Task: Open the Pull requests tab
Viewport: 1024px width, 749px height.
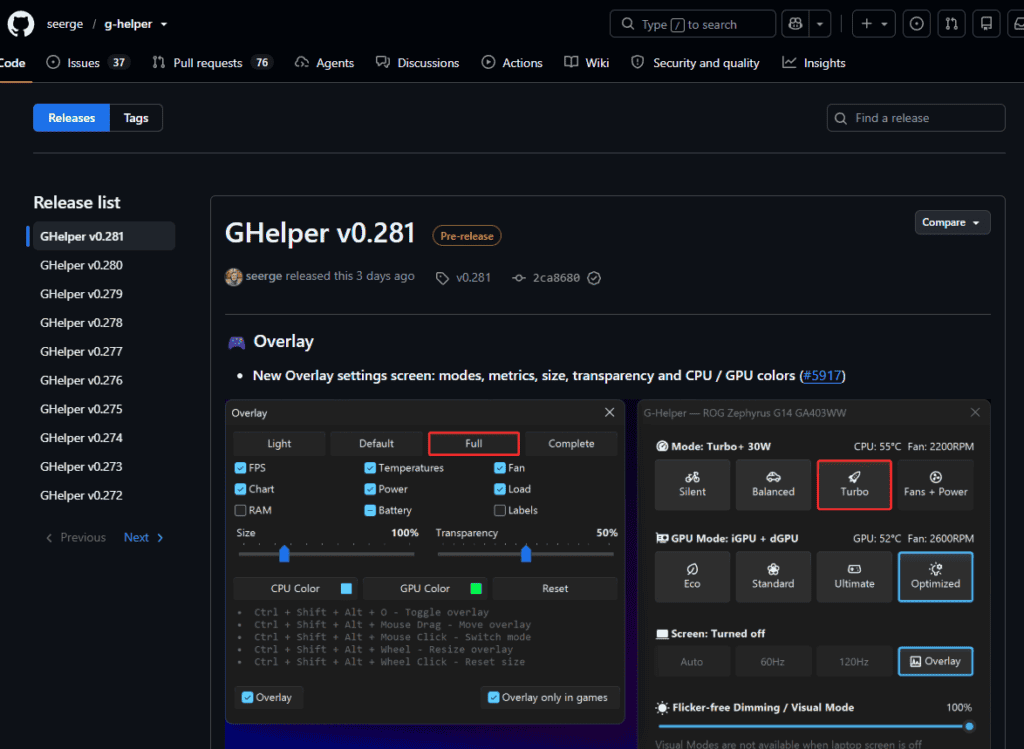Action: [x=212, y=63]
